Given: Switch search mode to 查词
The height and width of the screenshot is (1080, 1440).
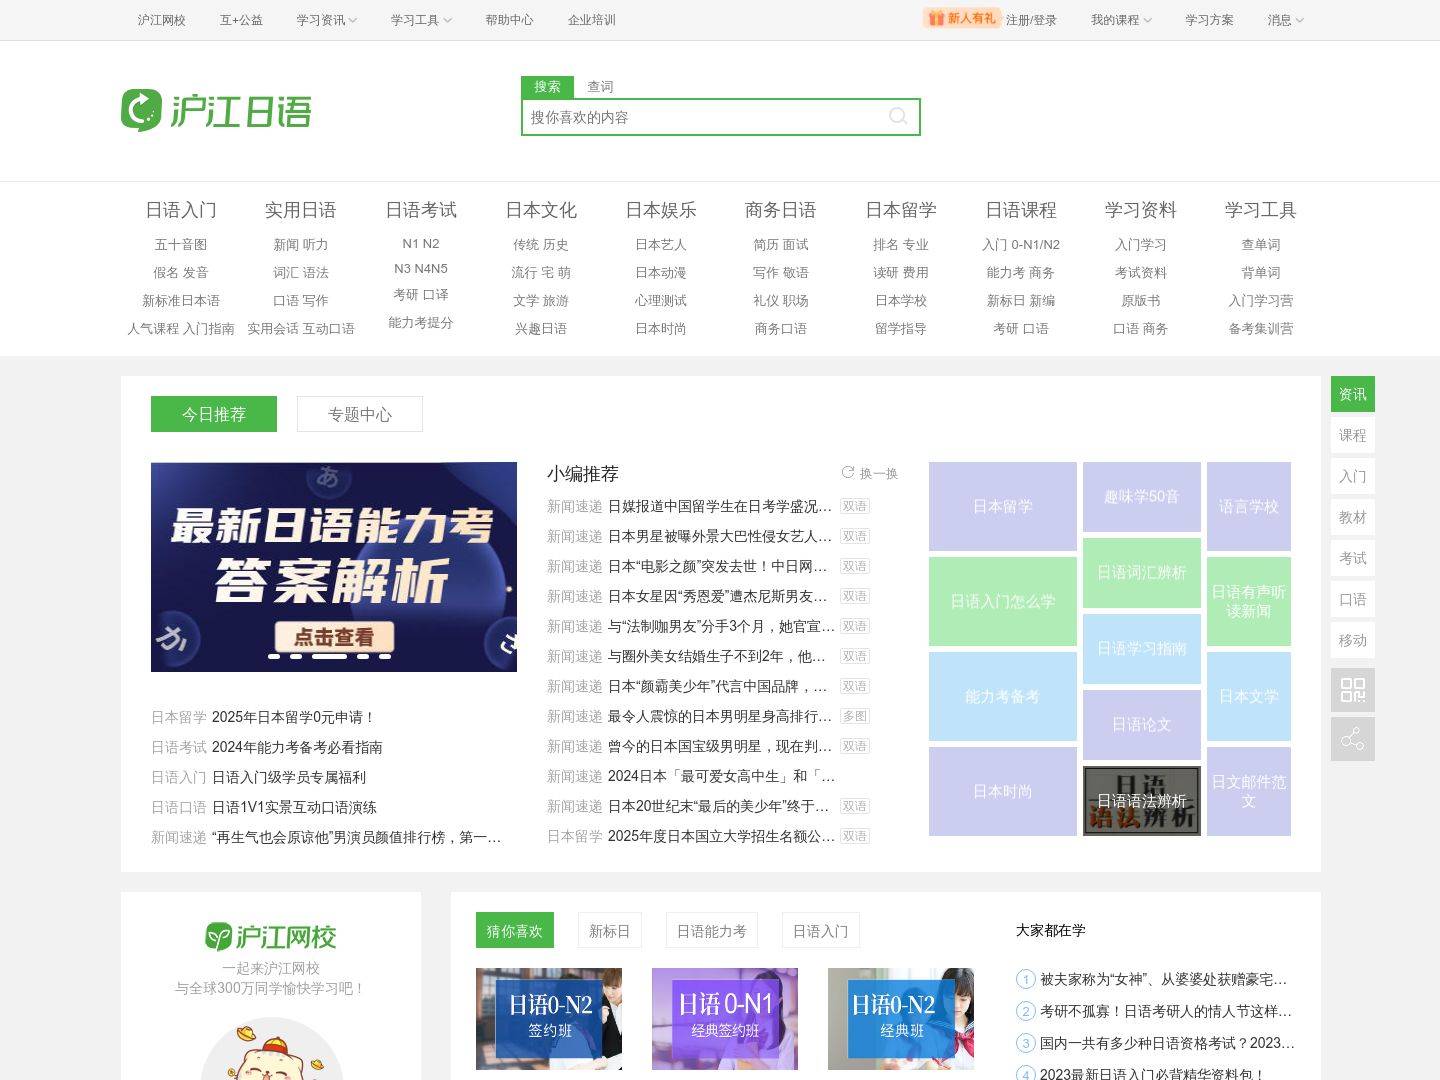Looking at the screenshot, I should (x=600, y=87).
